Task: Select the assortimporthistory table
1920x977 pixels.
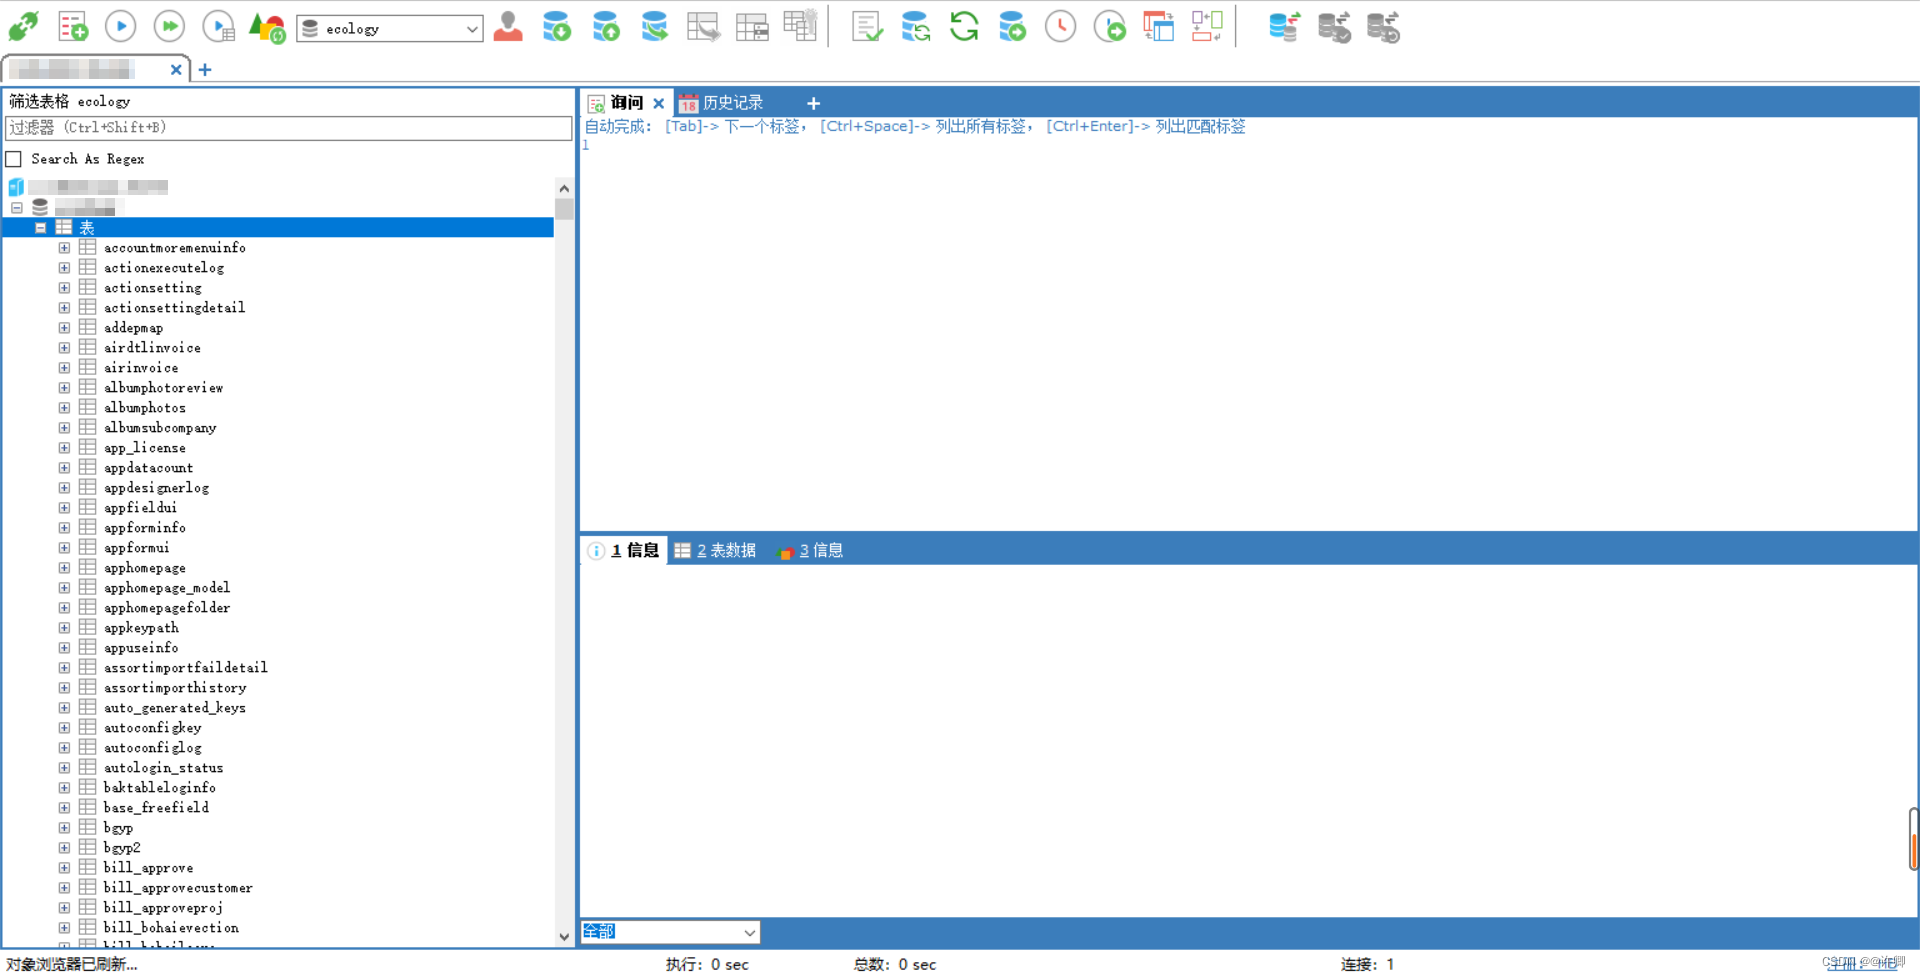Action: pos(175,688)
